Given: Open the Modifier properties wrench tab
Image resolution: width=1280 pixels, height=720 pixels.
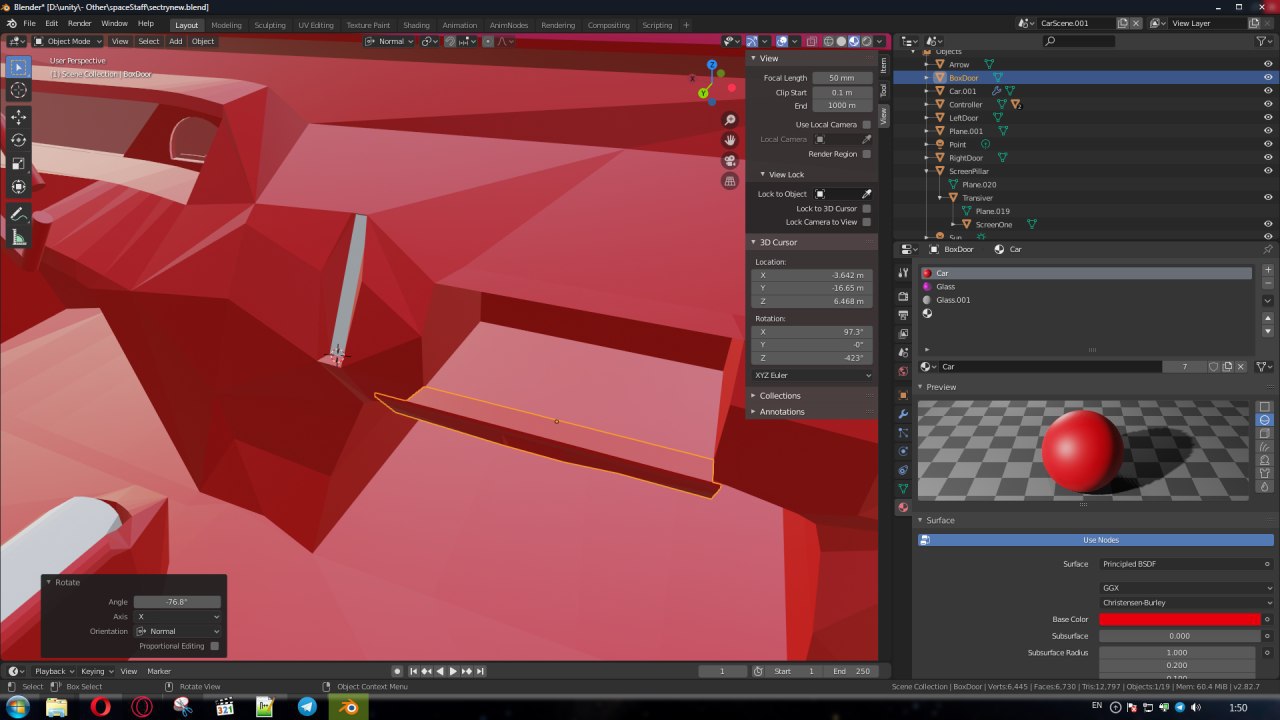Looking at the screenshot, I should [903, 414].
